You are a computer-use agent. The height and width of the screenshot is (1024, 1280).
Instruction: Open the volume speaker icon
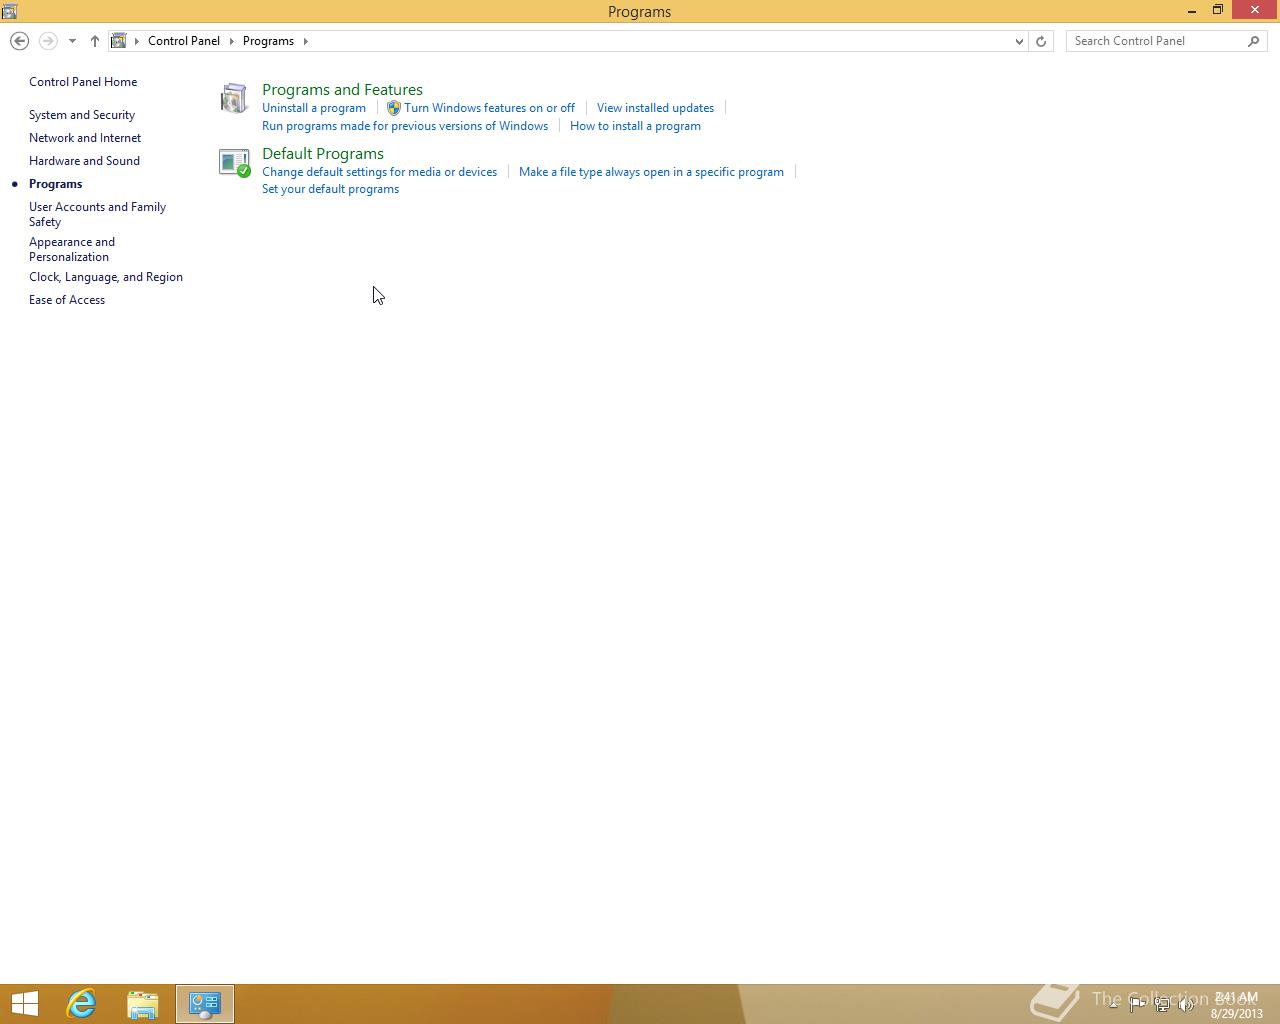coord(1186,1004)
